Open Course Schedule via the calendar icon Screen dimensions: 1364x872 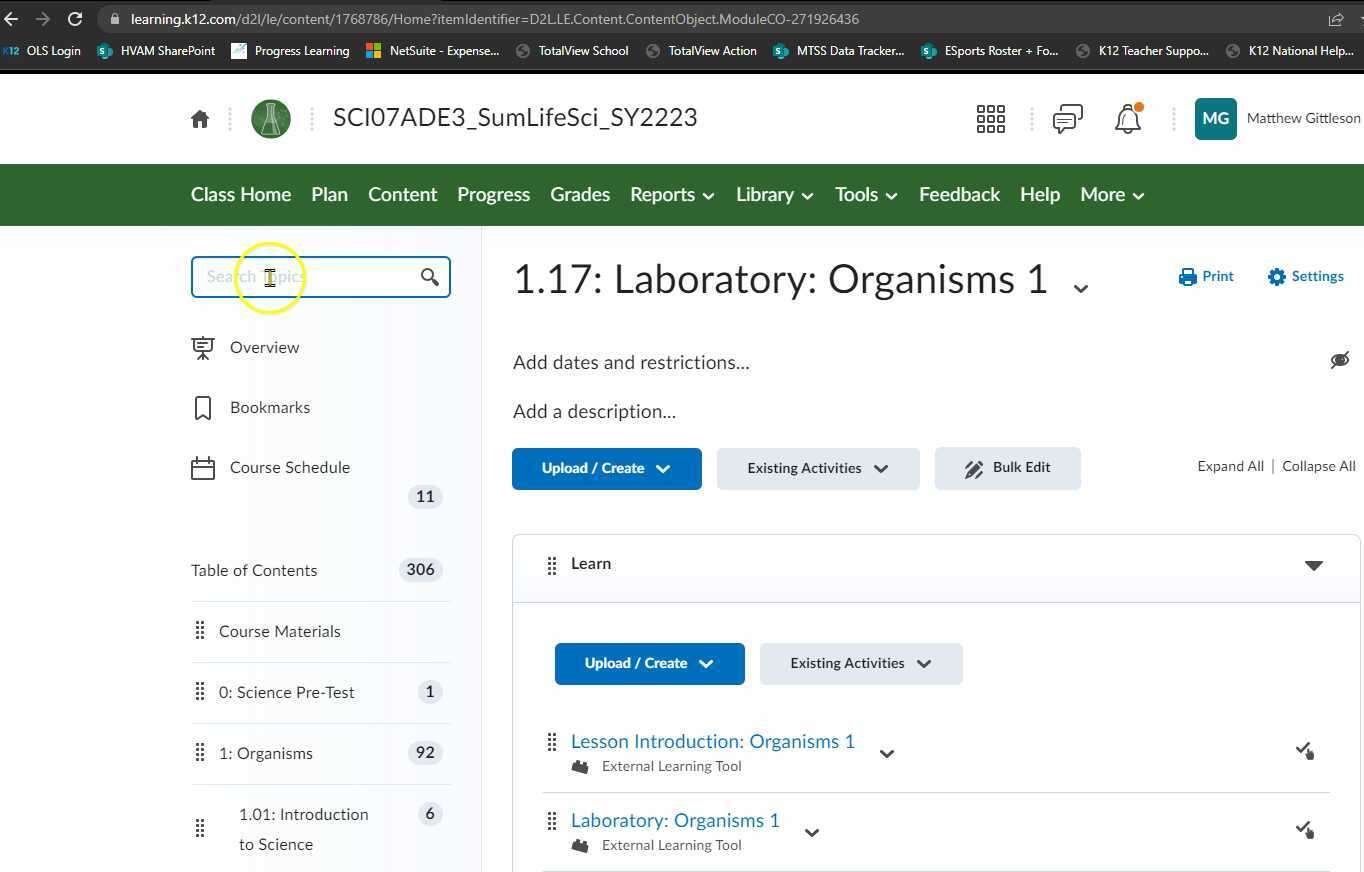(x=203, y=467)
